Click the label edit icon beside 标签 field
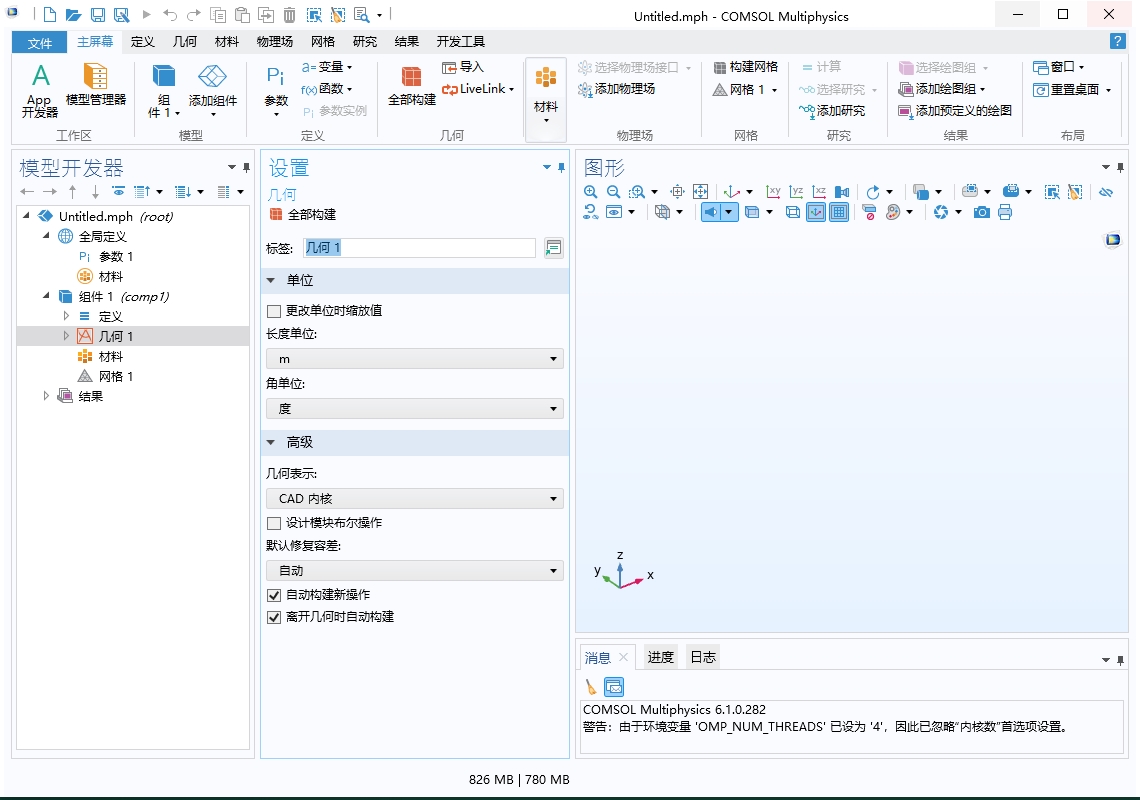1140x800 pixels. tap(553, 248)
